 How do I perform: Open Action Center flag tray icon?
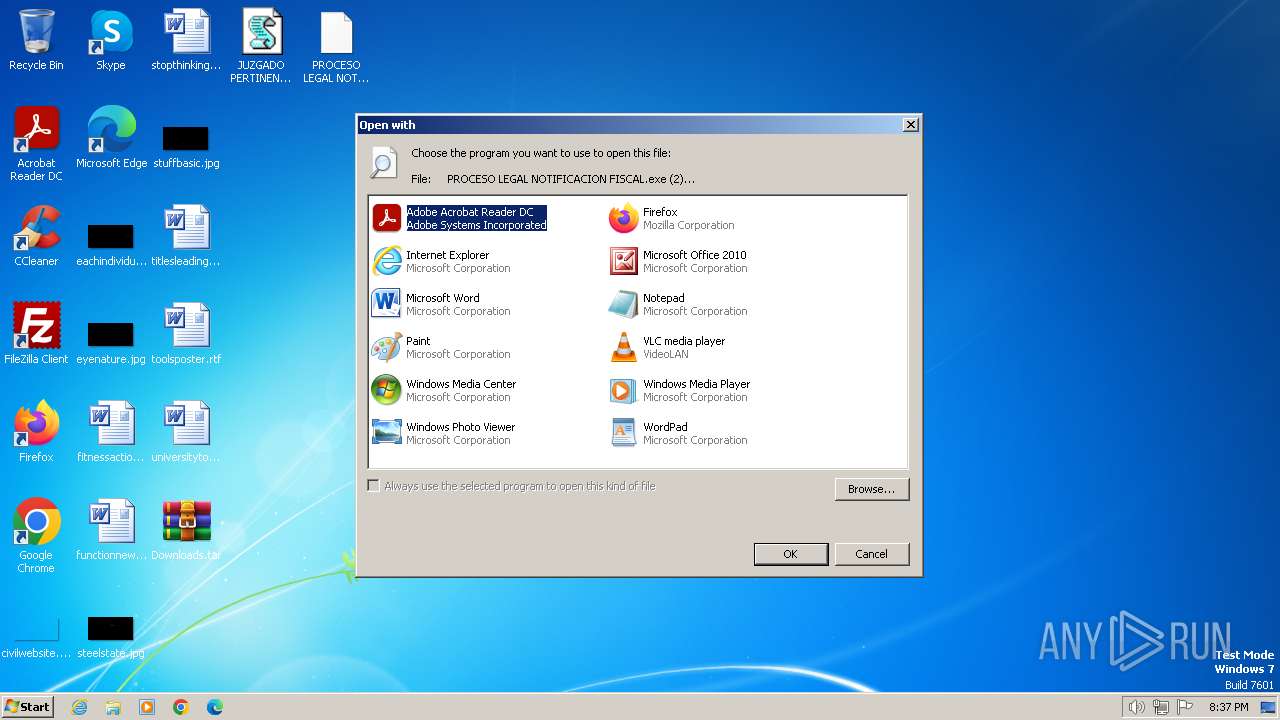(1185, 707)
